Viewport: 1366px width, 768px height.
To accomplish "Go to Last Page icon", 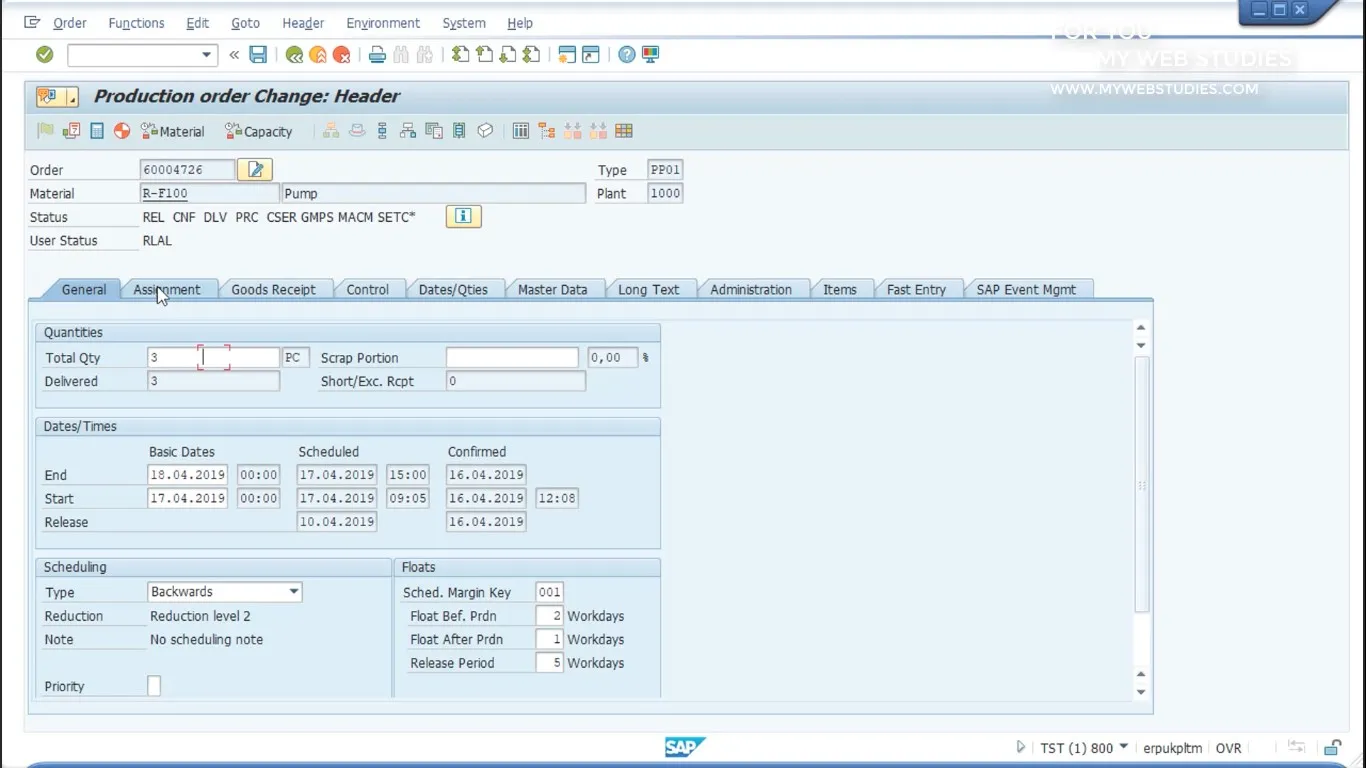I will tap(532, 55).
